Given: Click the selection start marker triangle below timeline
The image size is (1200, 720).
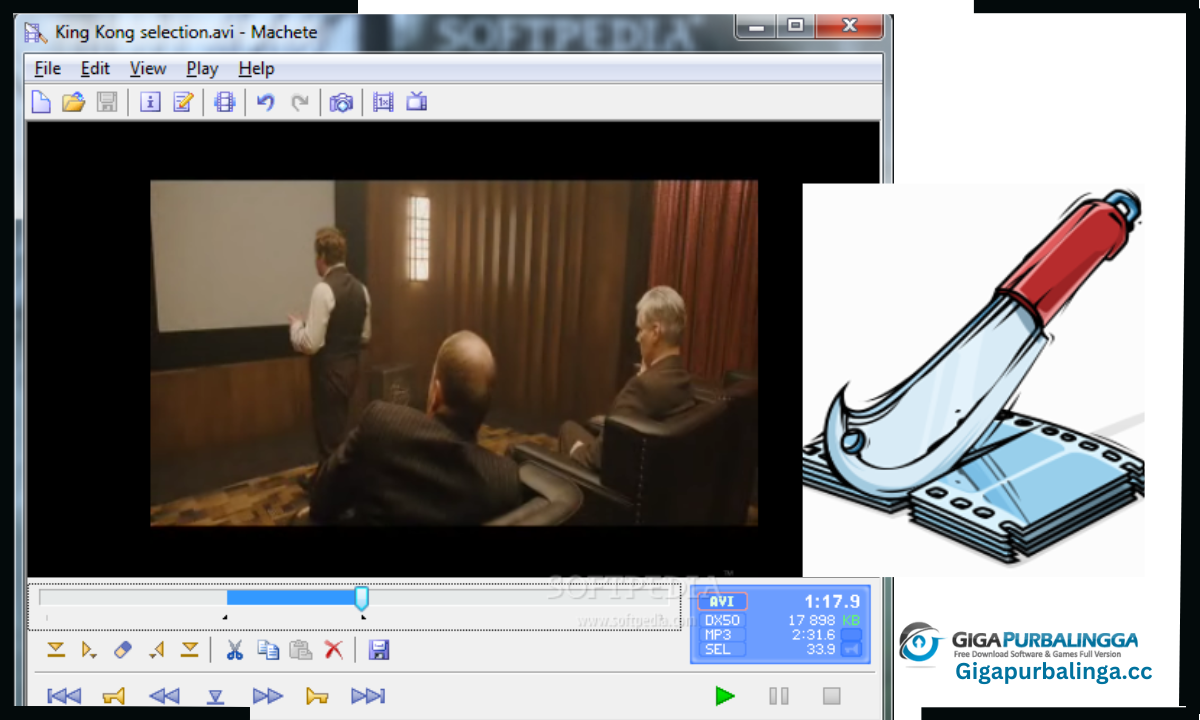Looking at the screenshot, I should coord(225,617).
